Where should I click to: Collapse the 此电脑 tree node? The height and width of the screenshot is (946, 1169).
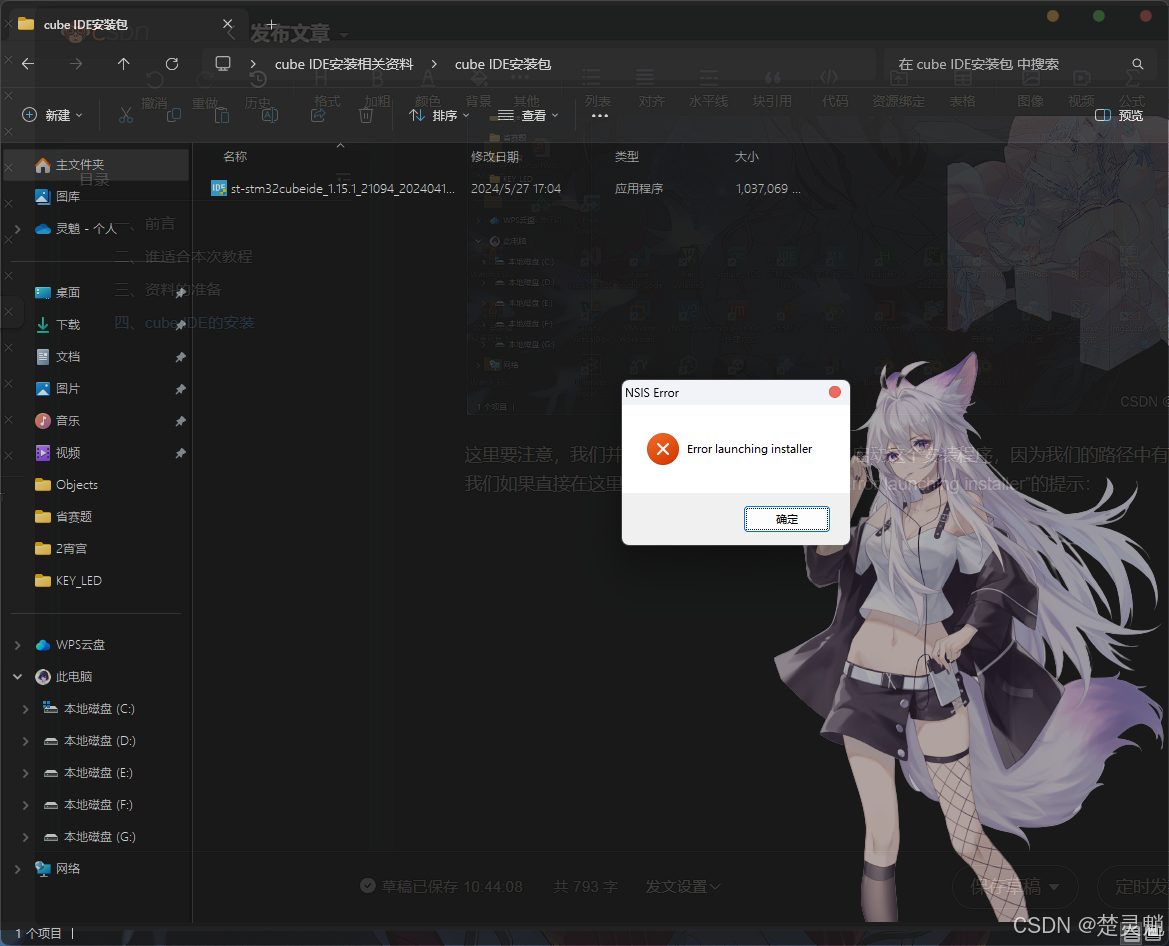point(18,677)
